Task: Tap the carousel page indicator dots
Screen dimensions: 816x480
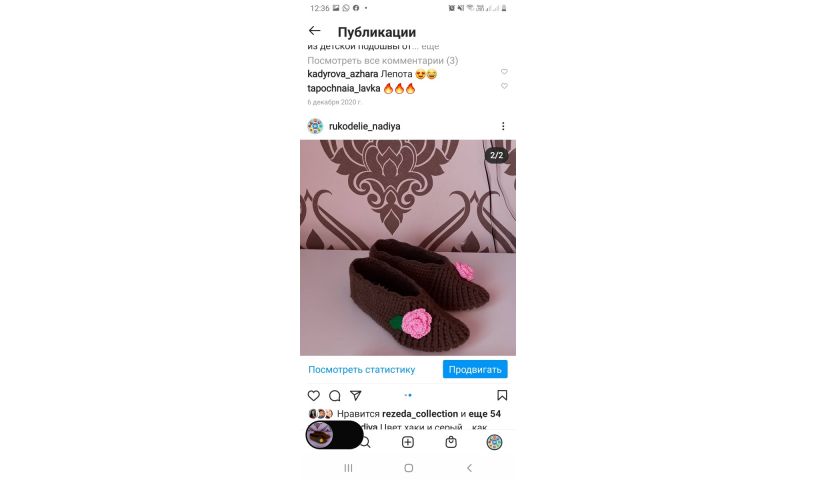Action: click(408, 395)
